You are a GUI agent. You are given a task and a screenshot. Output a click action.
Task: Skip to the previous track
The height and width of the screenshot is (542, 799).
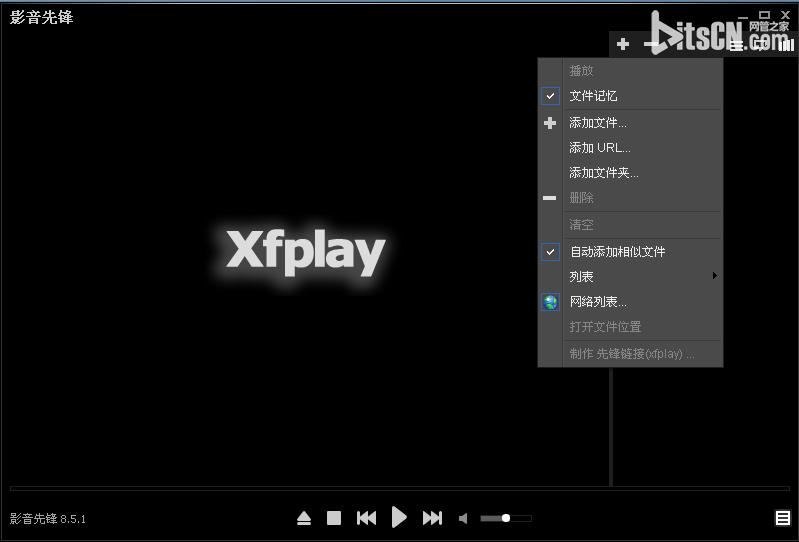(x=366, y=518)
